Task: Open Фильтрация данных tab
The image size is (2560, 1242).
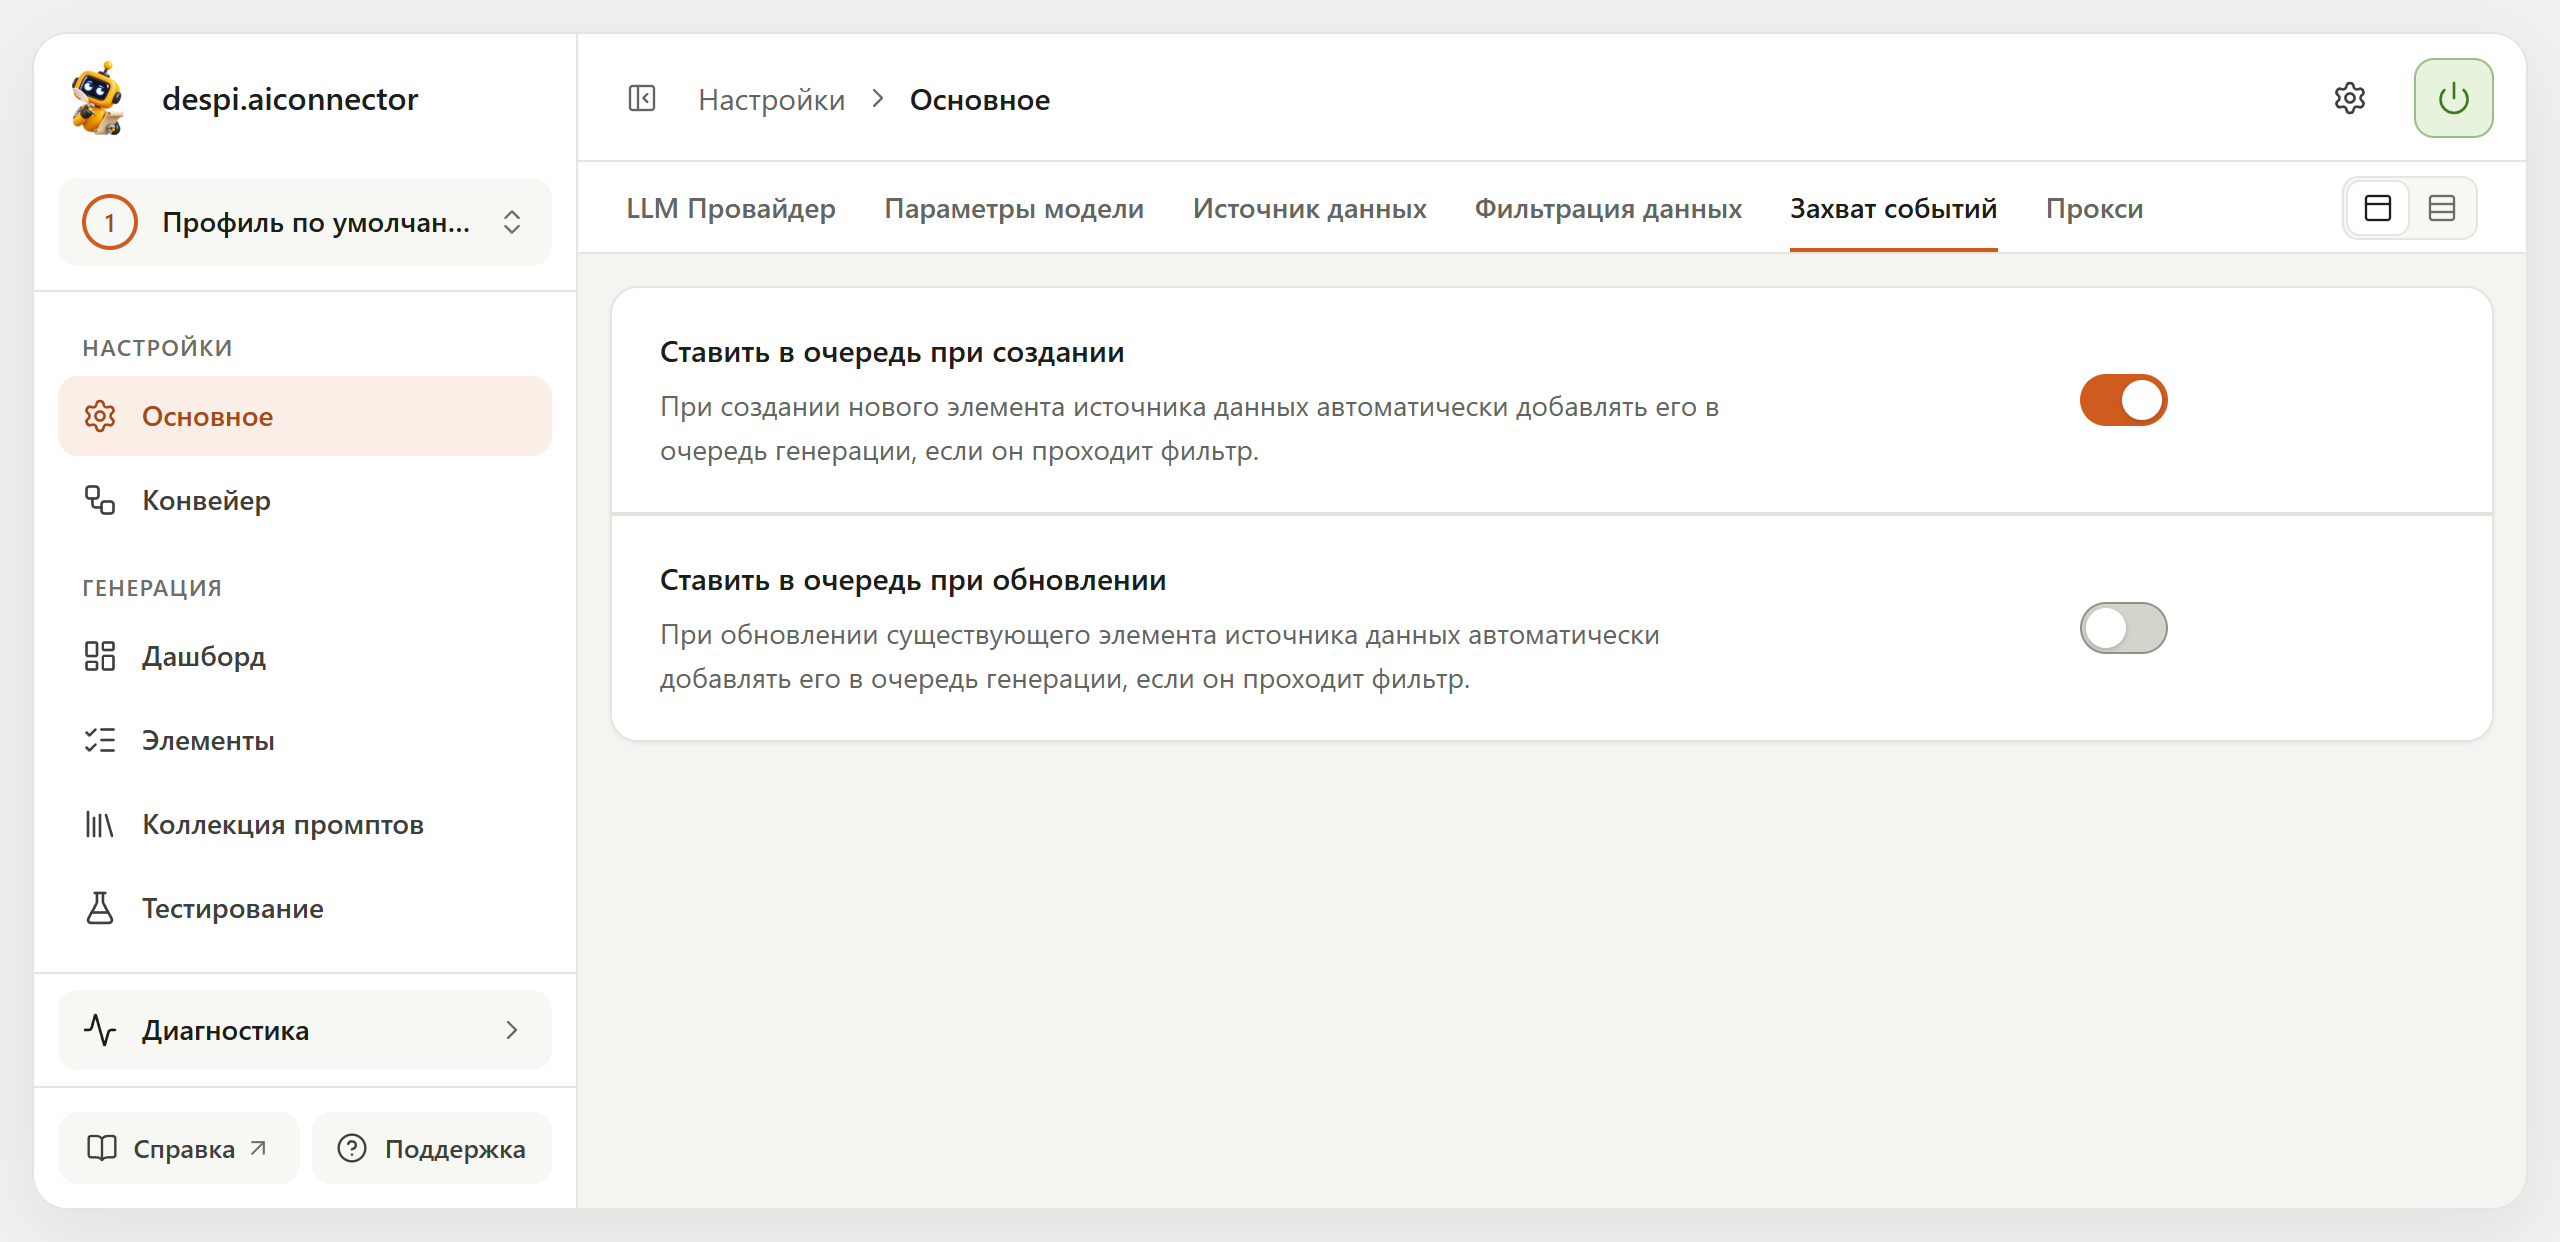Action: [1608, 208]
